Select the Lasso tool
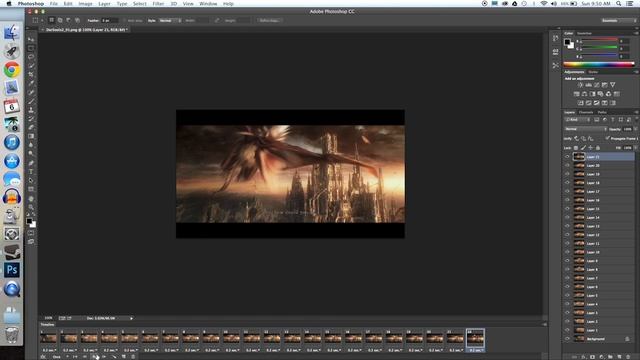This screenshot has height=360, width=640. [31, 57]
